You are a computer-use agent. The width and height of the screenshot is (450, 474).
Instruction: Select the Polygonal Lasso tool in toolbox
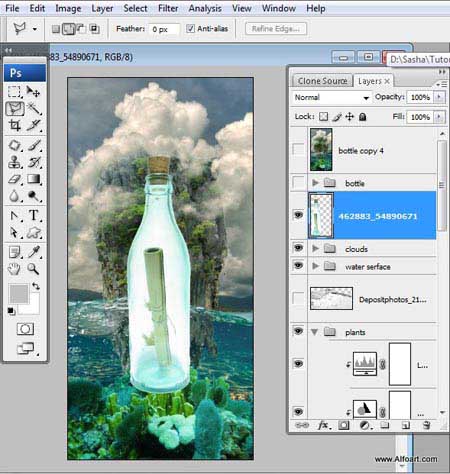click(x=15, y=109)
